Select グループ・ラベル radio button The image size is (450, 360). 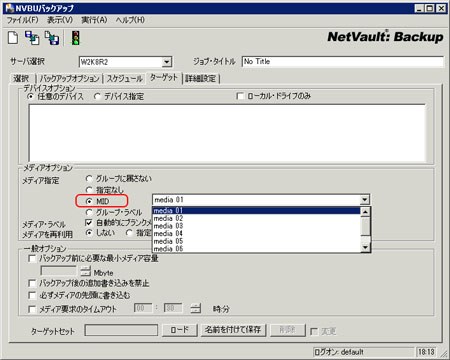89,212
